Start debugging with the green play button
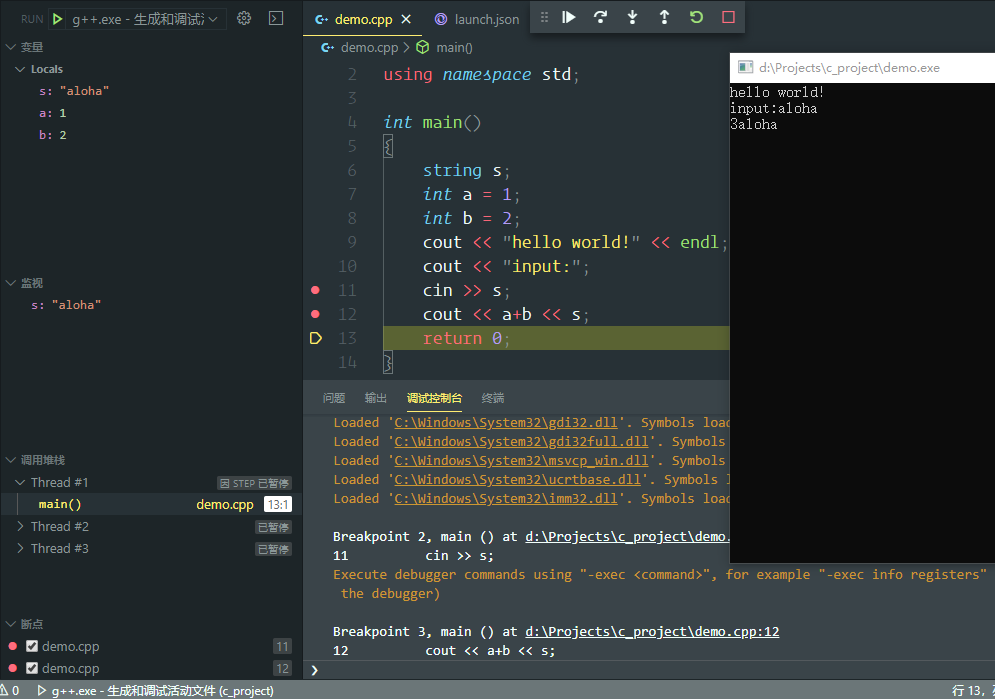The width and height of the screenshot is (995, 699). pyautogui.click(x=57, y=19)
